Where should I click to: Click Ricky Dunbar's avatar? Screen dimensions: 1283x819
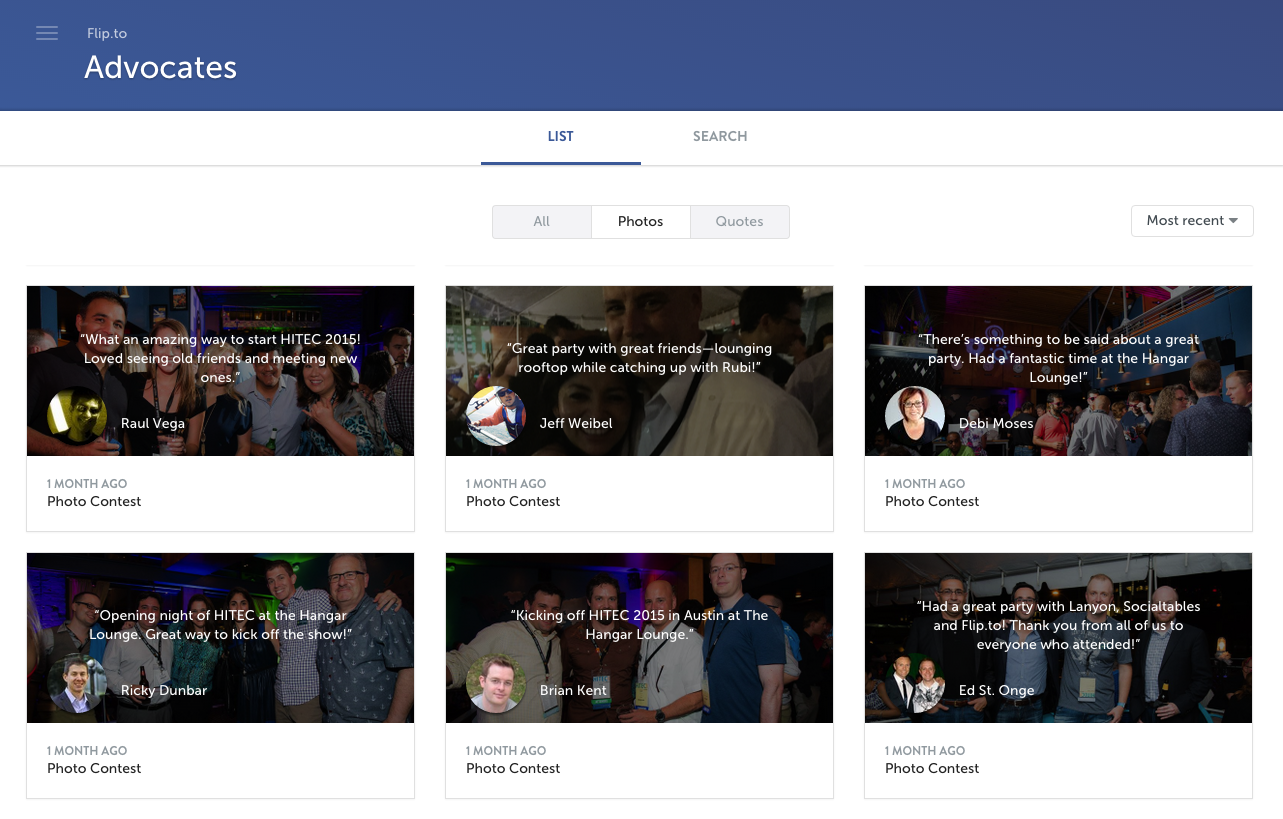[x=77, y=683]
